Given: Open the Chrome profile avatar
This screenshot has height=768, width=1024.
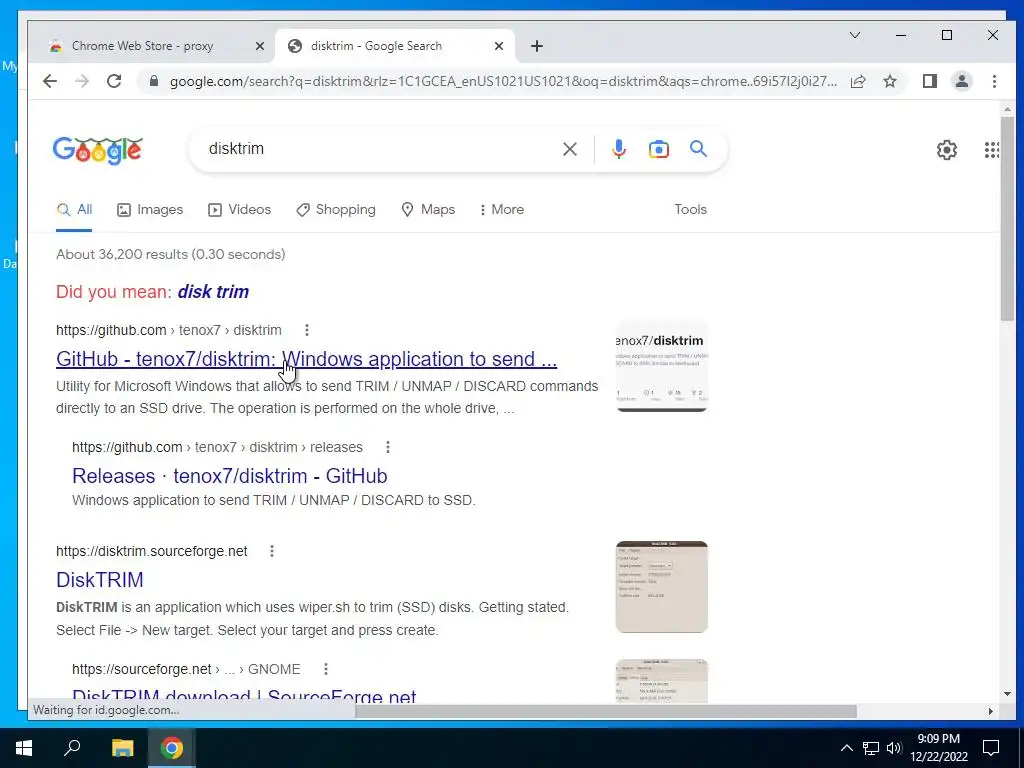Looking at the screenshot, I should coord(961,81).
